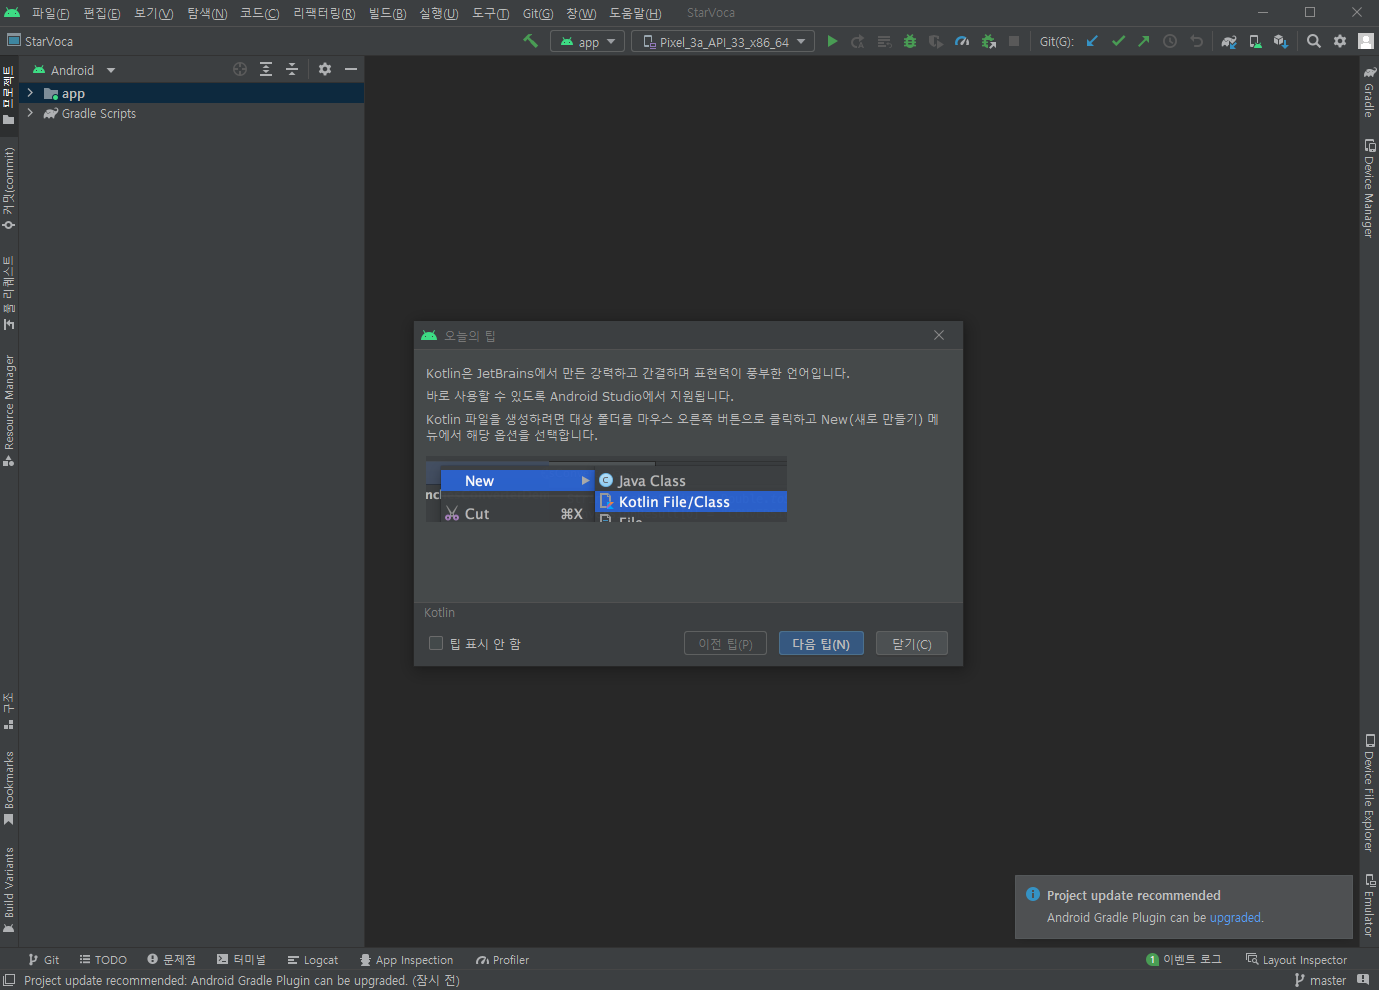
Task: Click the Debug app bug icon
Action: [910, 41]
